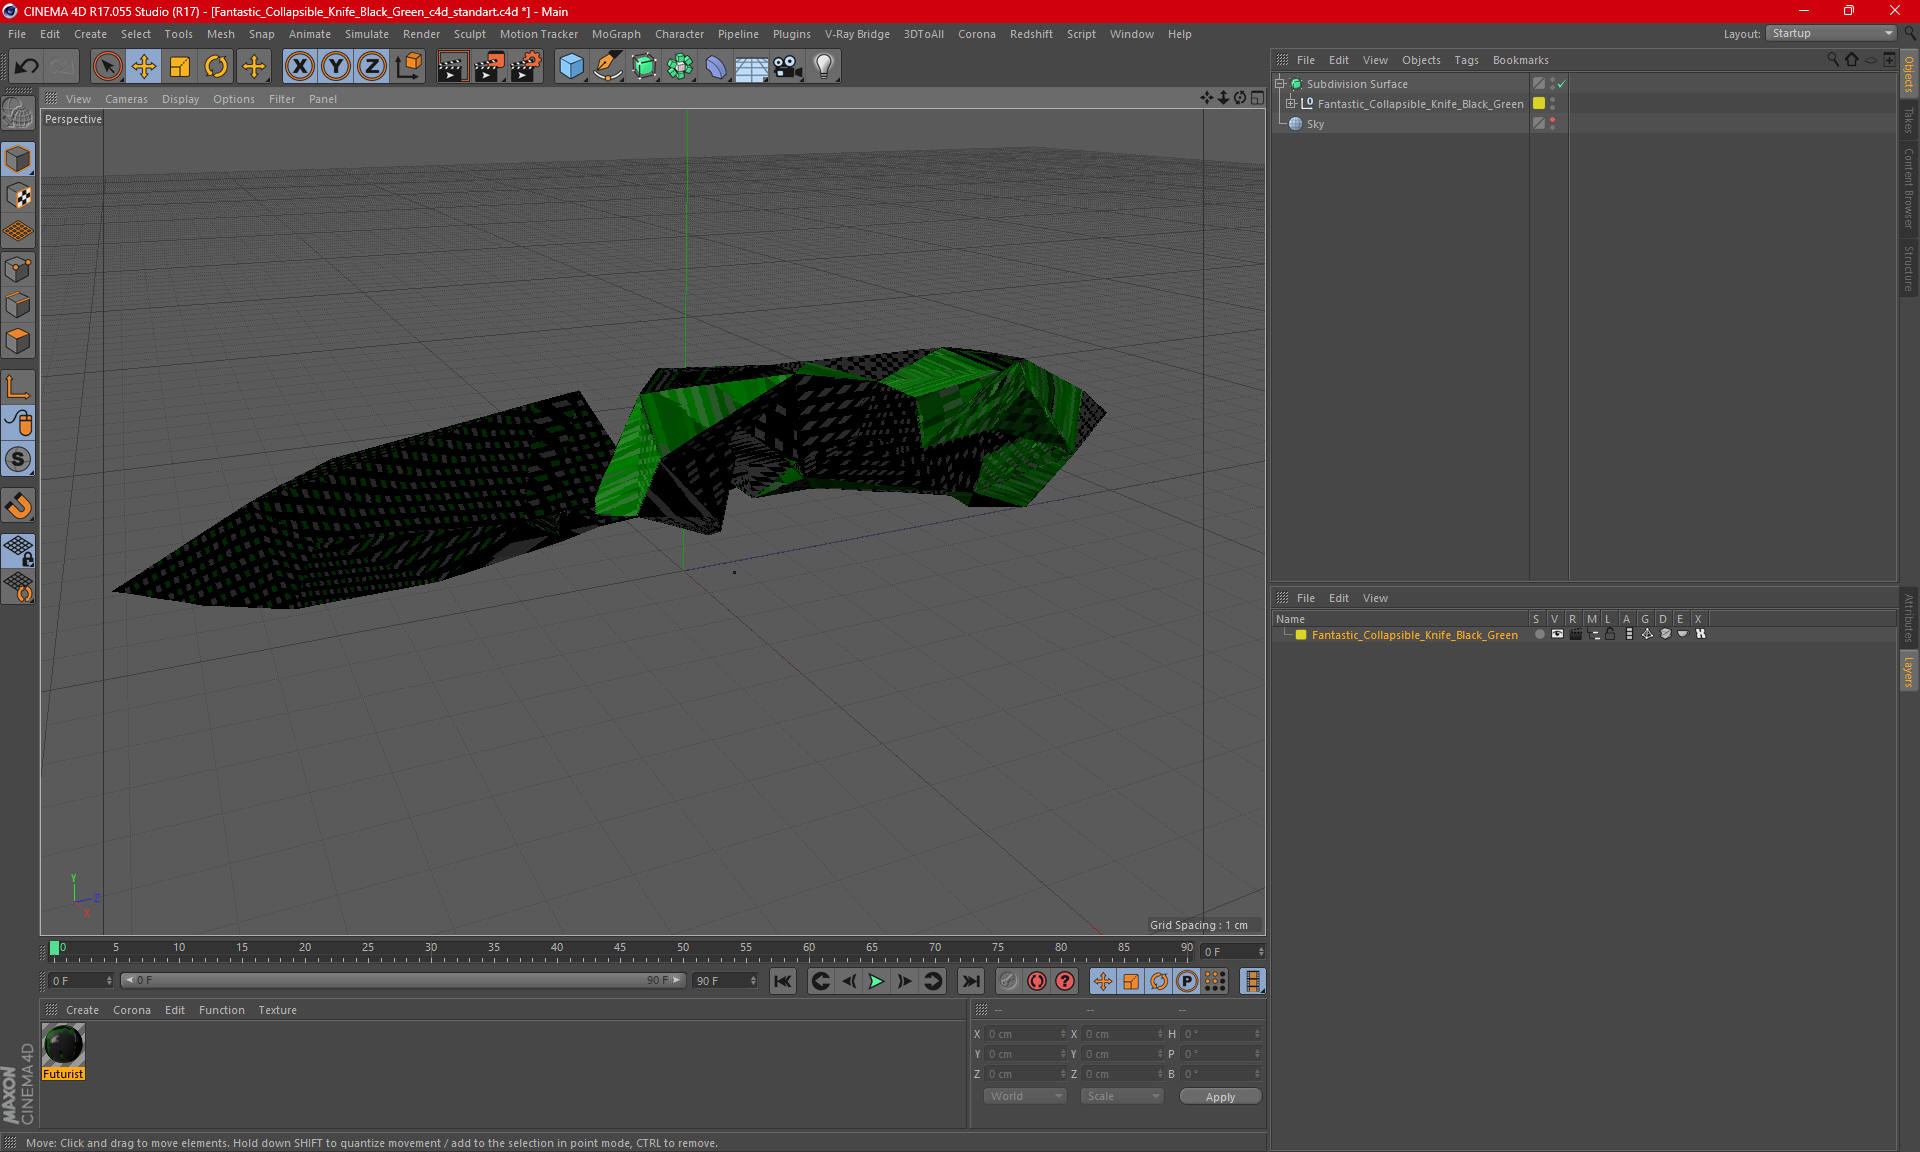Open the Display viewport menu
This screenshot has height=1152, width=1920.
click(180, 99)
